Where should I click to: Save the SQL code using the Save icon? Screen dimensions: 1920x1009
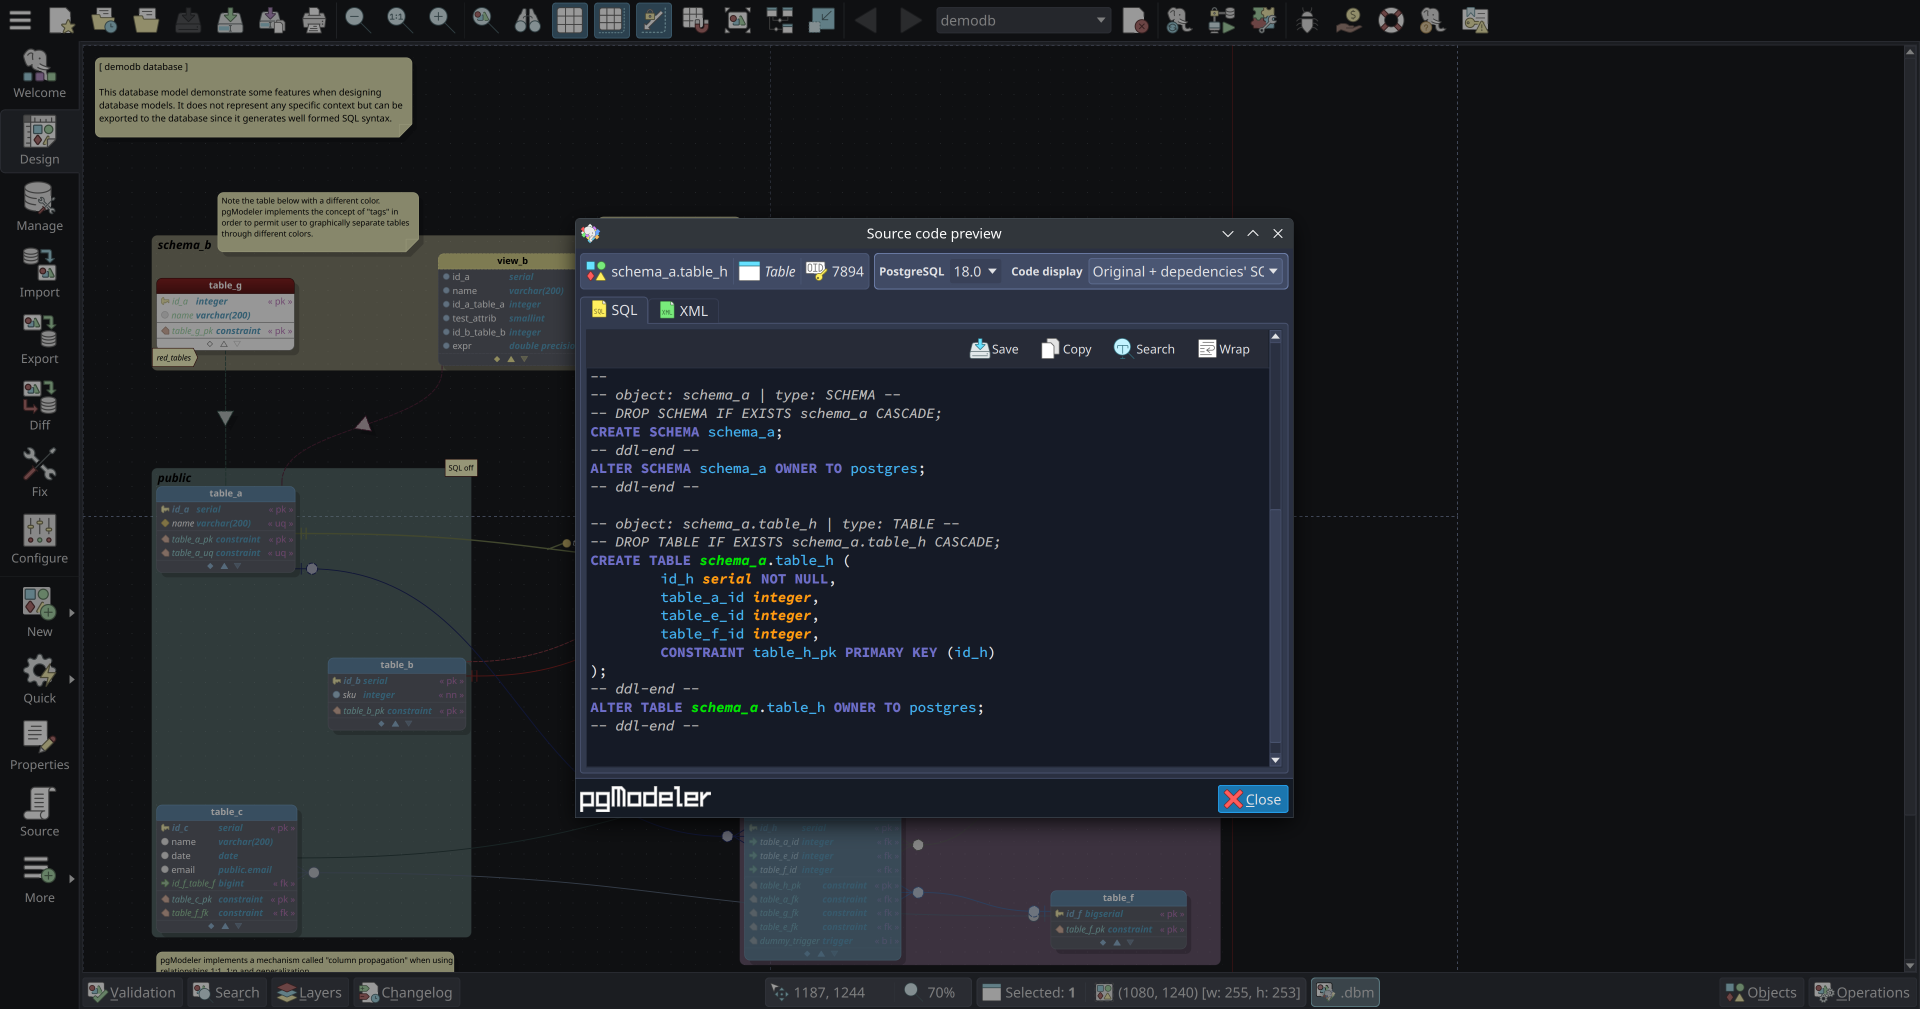994,348
